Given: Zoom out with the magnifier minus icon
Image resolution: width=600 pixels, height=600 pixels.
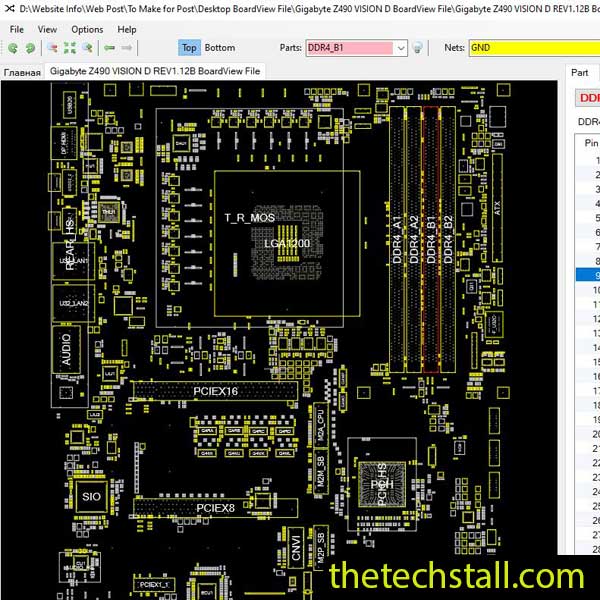Looking at the screenshot, I should point(52,48).
